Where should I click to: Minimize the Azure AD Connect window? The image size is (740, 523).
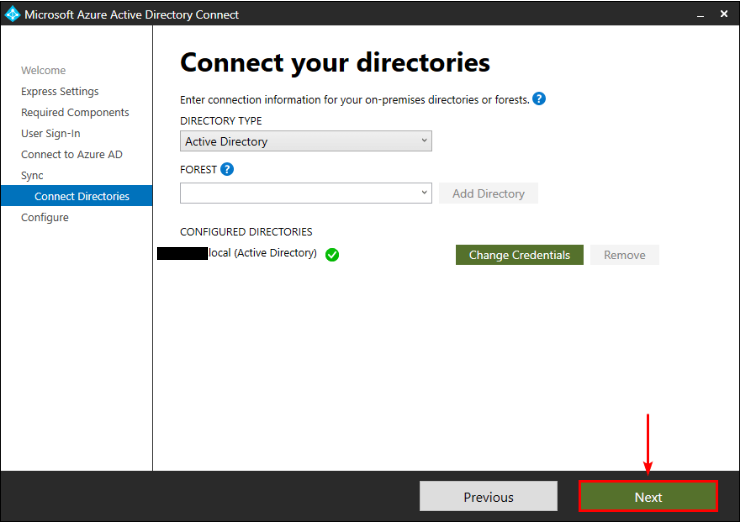700,15
